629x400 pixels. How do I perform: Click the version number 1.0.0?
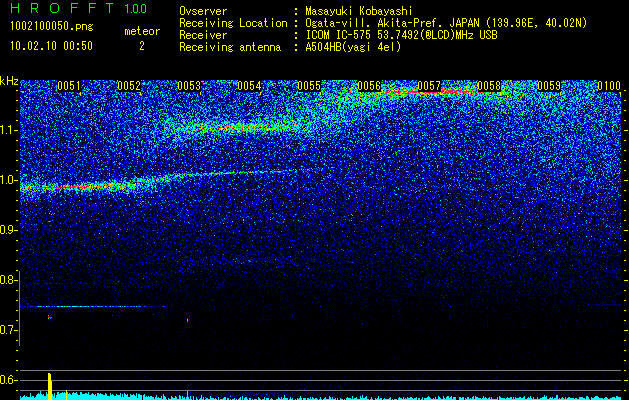click(136, 8)
